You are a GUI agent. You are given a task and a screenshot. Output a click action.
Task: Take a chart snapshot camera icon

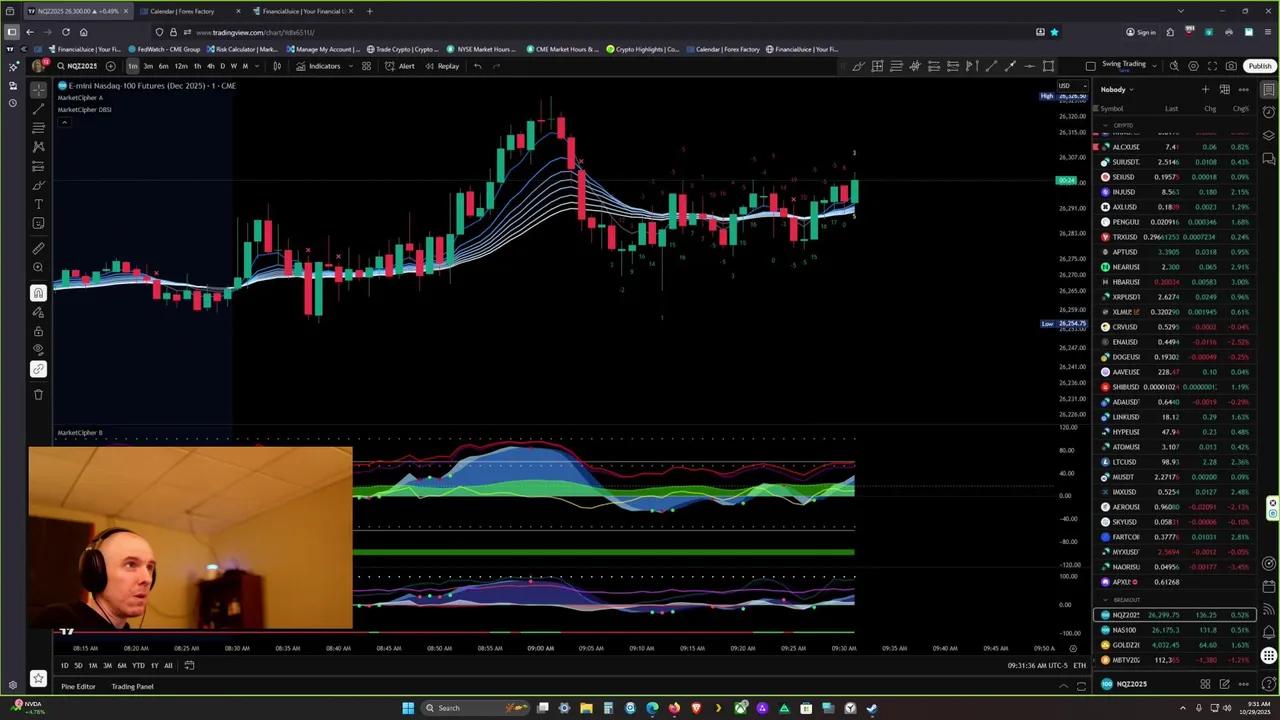(1231, 66)
